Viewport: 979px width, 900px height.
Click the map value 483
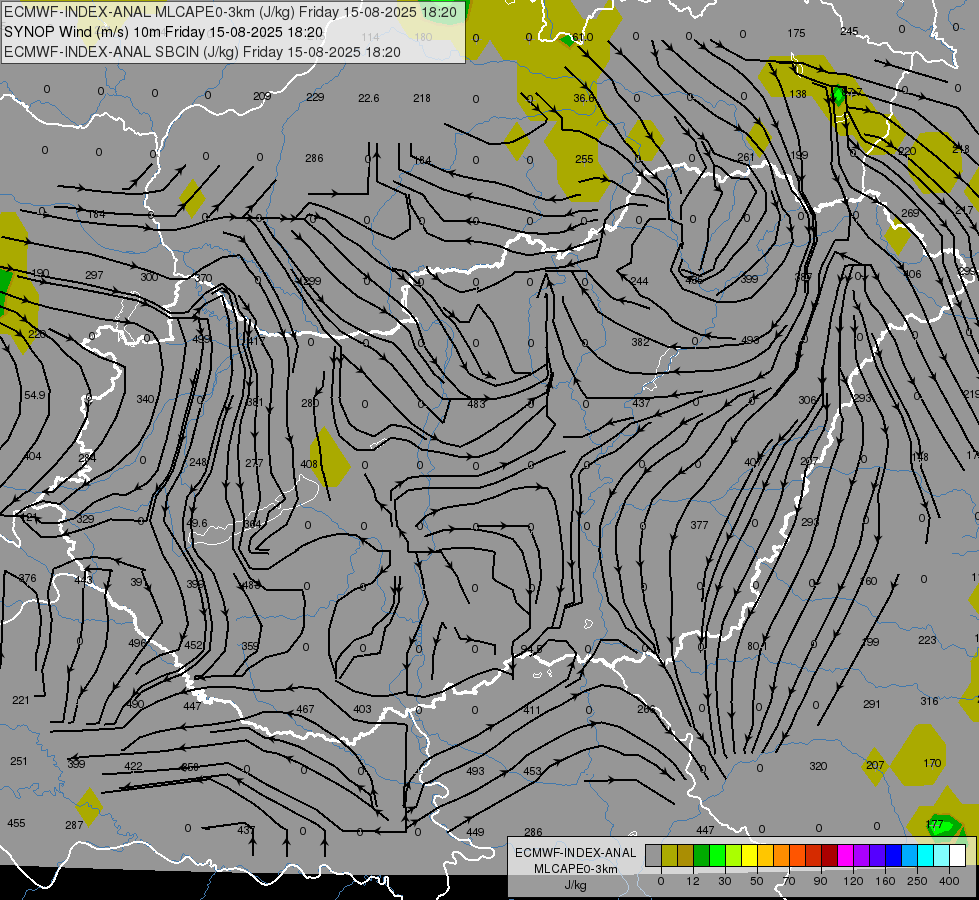476,404
